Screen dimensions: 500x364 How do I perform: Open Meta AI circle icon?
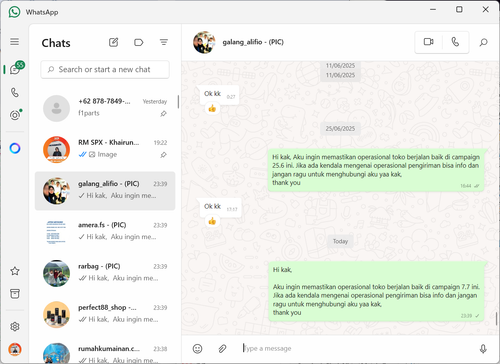[x=15, y=148]
